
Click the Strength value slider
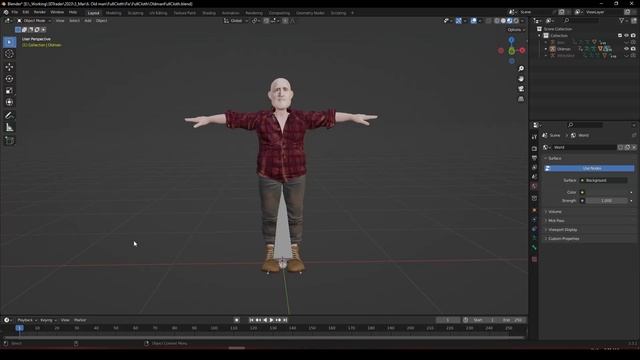607,201
